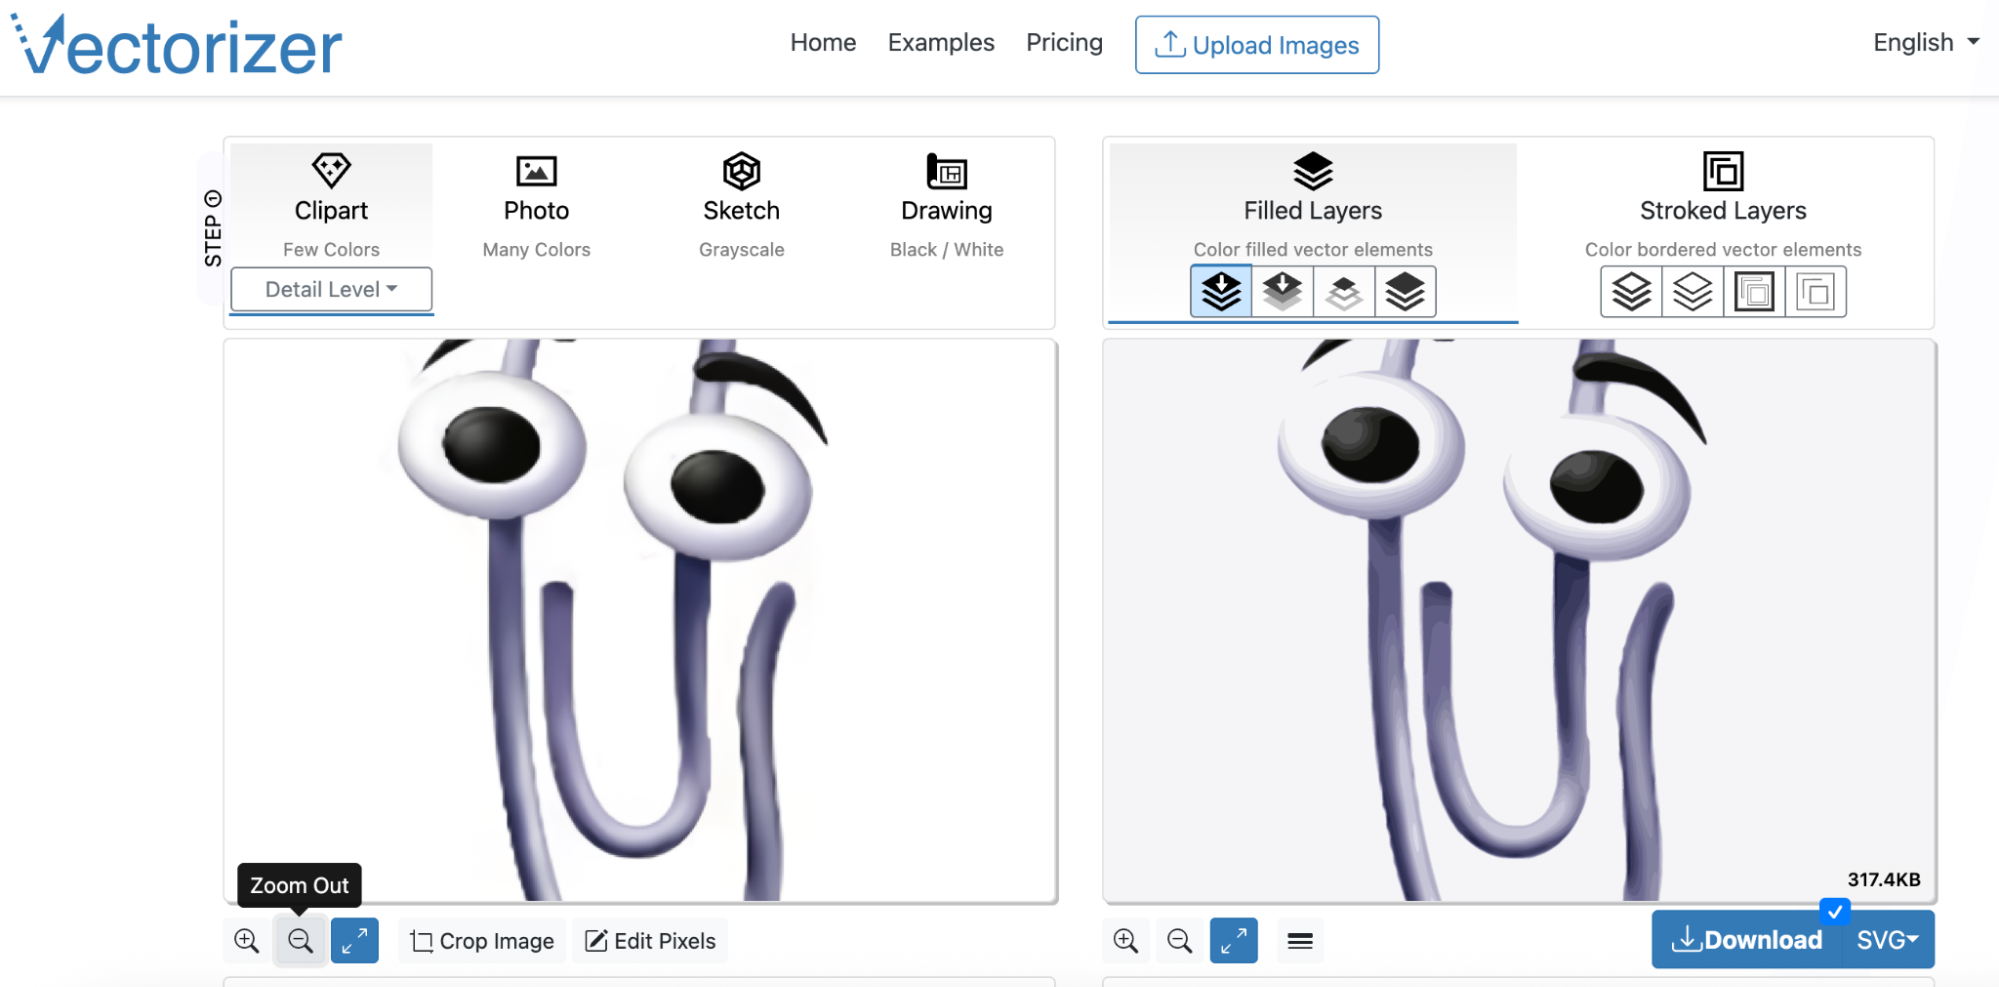Open the Pricing page link

[x=1064, y=43]
